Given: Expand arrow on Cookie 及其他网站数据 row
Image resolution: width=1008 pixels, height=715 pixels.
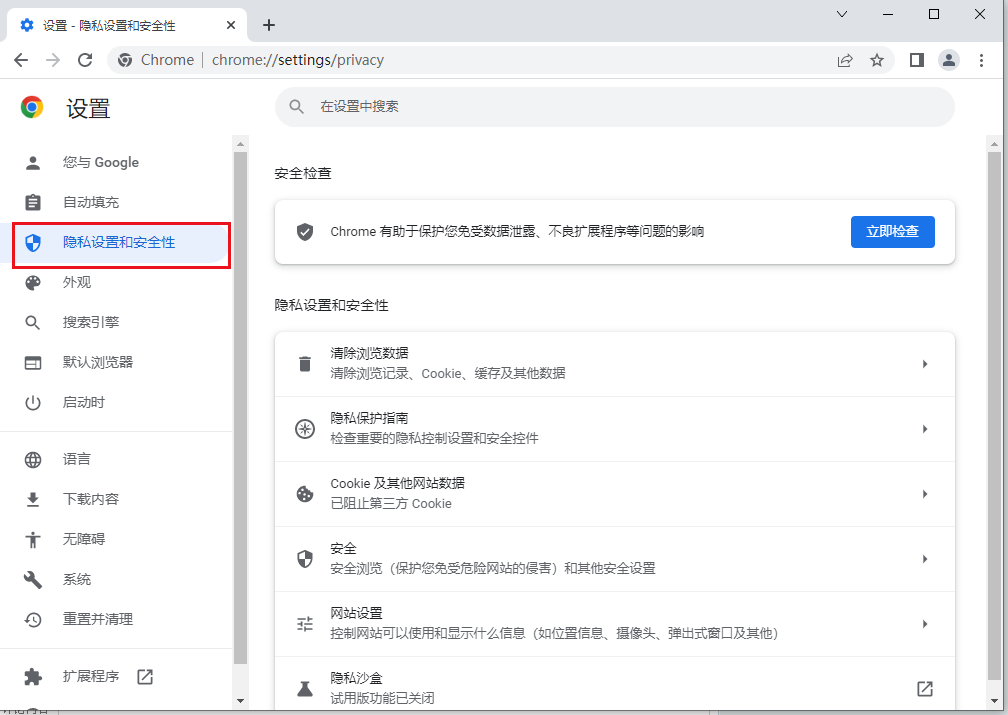Looking at the screenshot, I should pos(924,494).
